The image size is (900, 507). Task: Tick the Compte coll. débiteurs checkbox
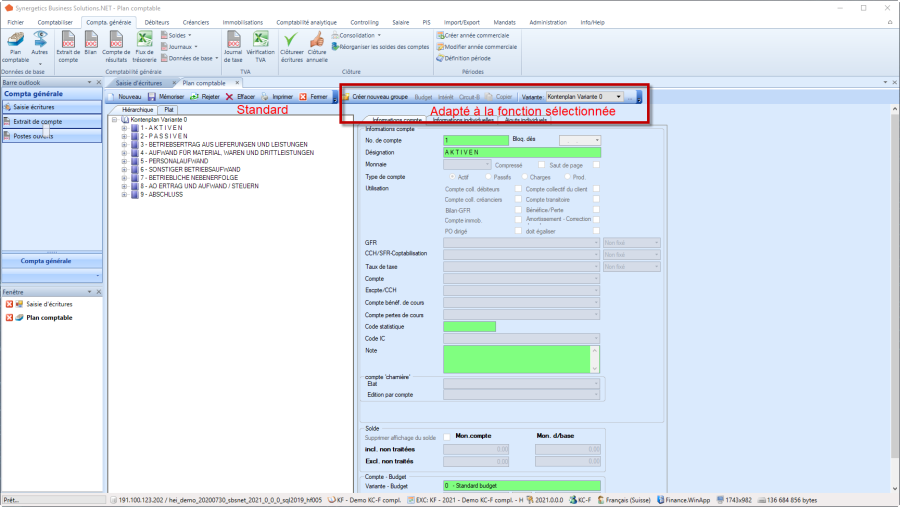tap(518, 188)
